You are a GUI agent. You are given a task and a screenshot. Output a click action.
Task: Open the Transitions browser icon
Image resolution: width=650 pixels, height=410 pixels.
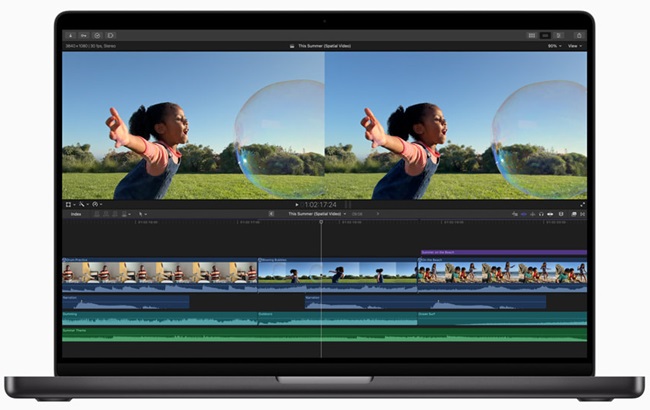pos(582,214)
